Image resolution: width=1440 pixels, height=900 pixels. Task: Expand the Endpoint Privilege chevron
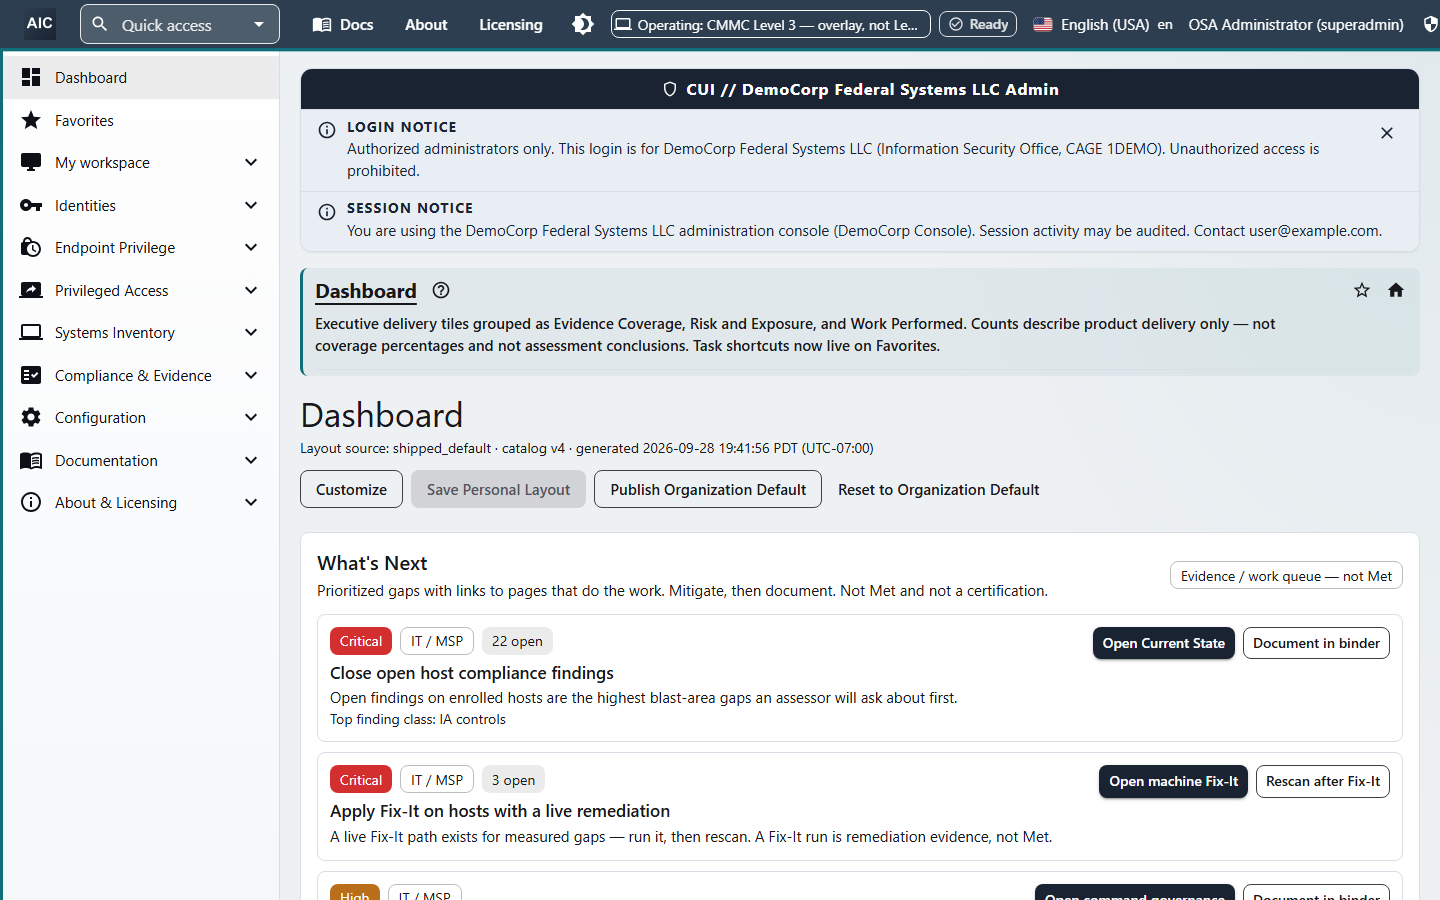pyautogui.click(x=251, y=247)
